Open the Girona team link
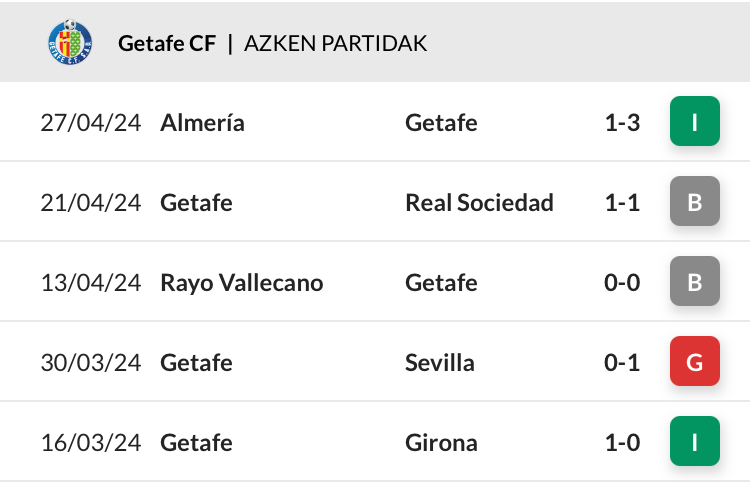Image resolution: width=750 pixels, height=483 pixels. click(441, 442)
